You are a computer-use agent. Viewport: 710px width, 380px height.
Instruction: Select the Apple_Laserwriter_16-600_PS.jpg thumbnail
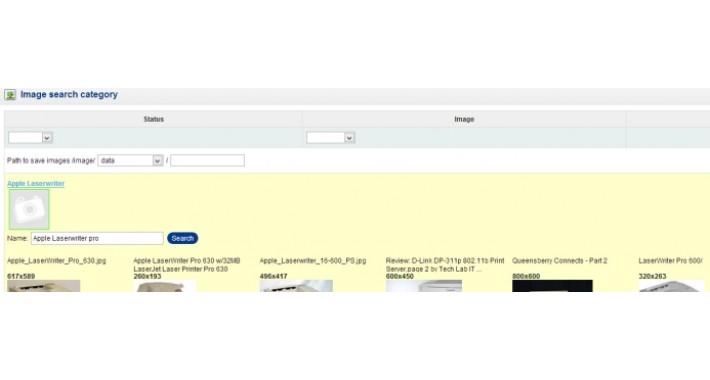[296, 286]
